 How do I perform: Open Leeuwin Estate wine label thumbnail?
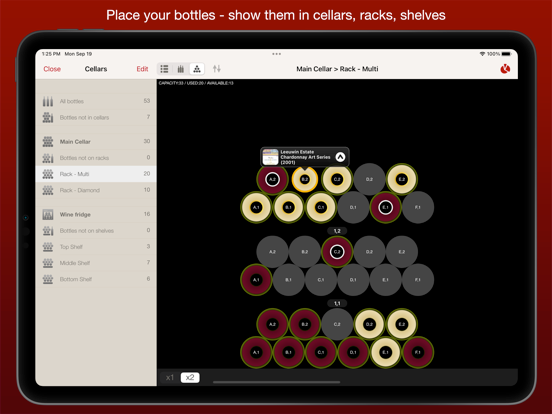[270, 157]
